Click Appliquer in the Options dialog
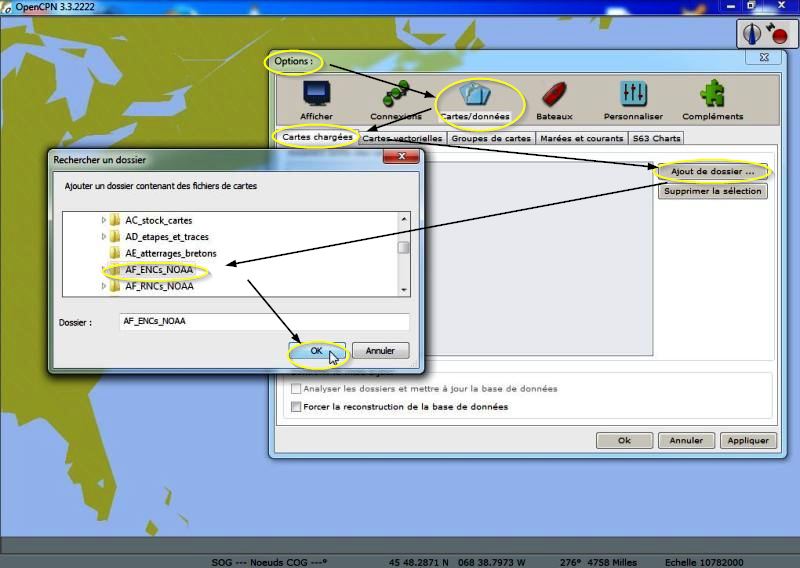The image size is (800, 568). click(x=748, y=440)
